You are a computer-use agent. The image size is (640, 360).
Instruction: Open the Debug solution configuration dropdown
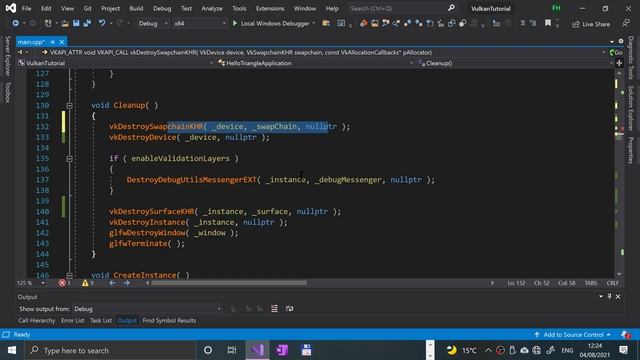point(153,24)
